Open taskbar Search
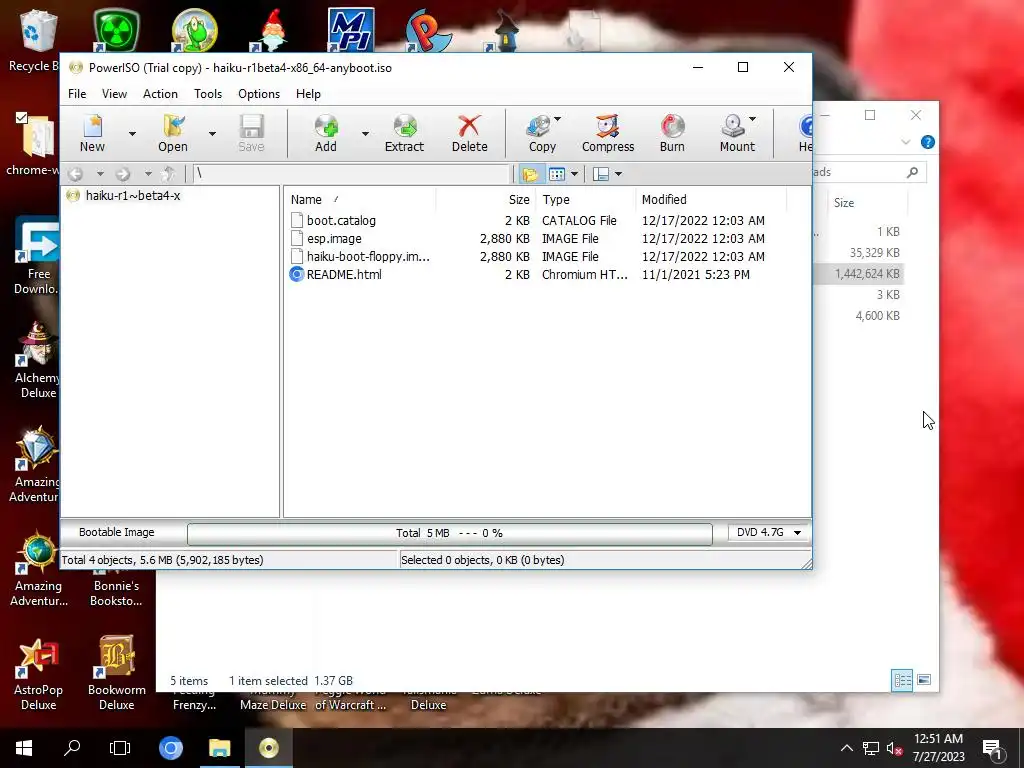 click(72, 748)
